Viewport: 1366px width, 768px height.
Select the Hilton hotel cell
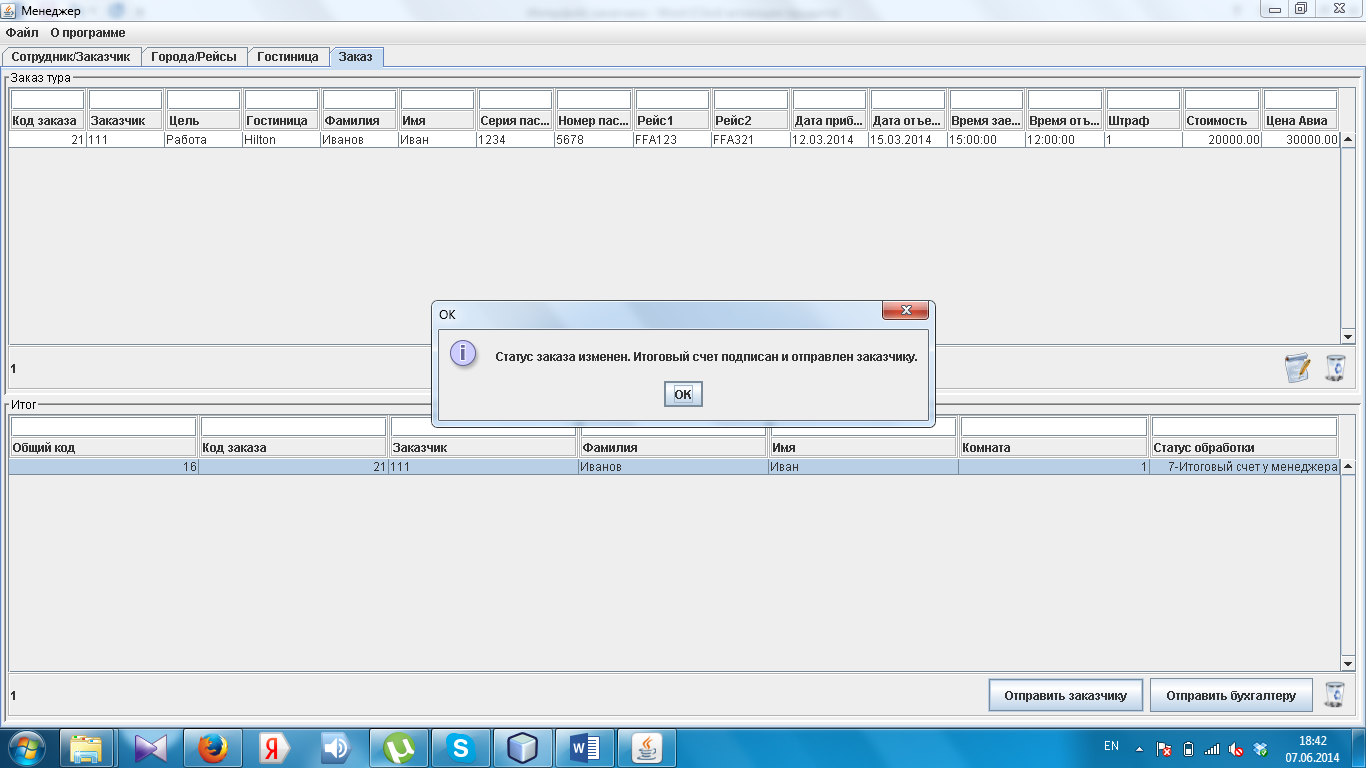(282, 140)
